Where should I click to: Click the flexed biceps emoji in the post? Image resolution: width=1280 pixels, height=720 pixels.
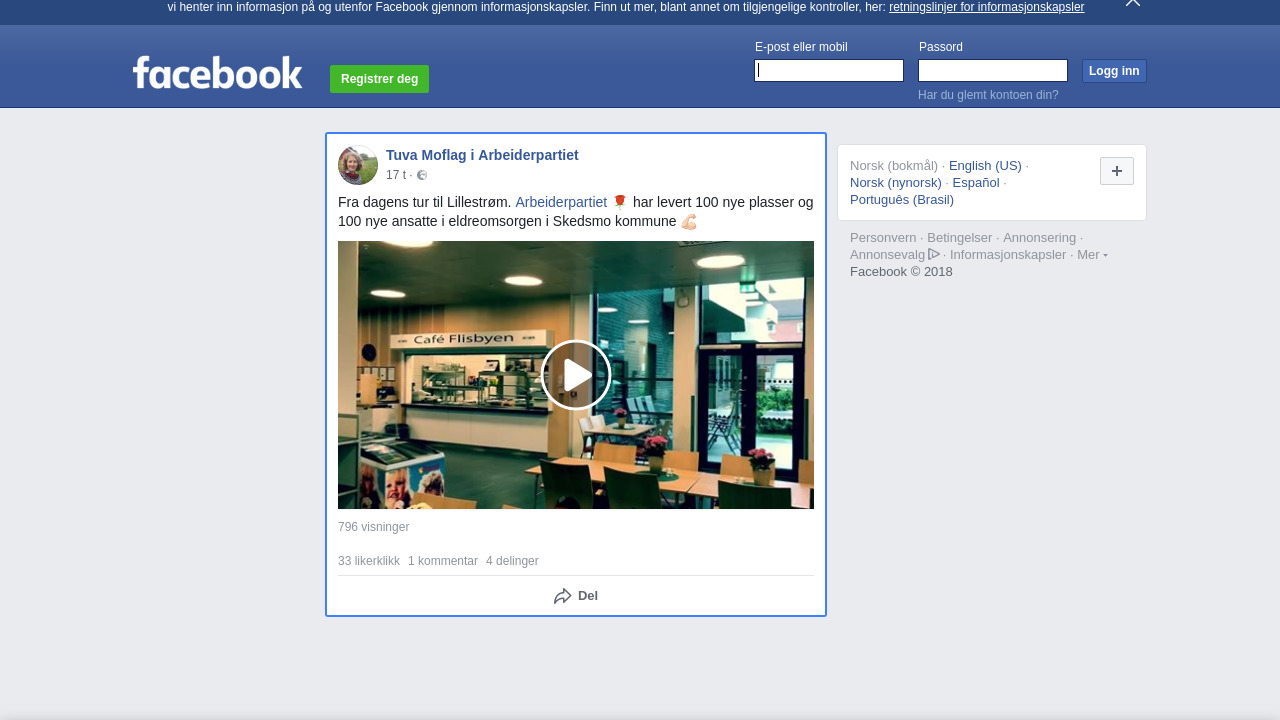click(x=689, y=221)
